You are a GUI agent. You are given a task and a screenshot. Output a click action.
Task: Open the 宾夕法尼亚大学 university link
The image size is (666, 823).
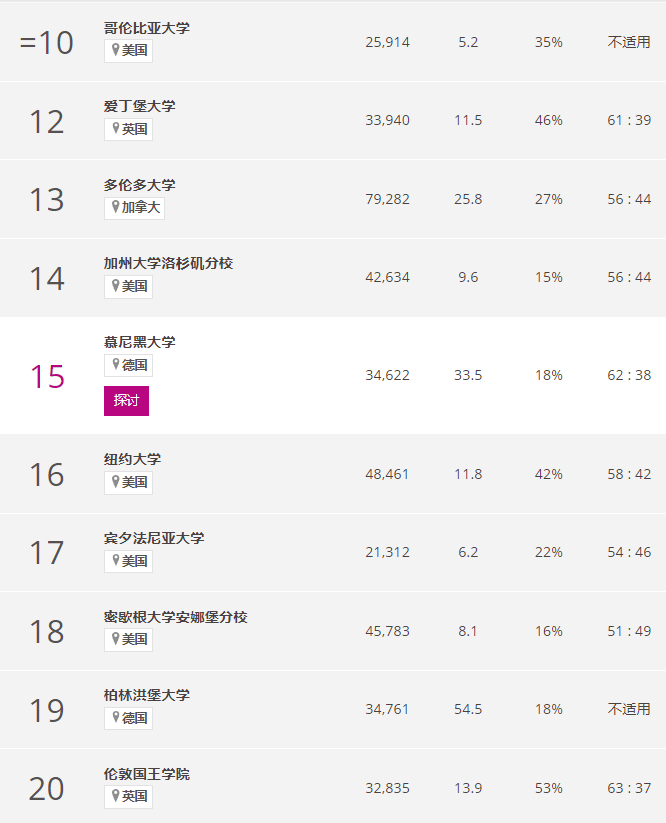[x=154, y=537]
